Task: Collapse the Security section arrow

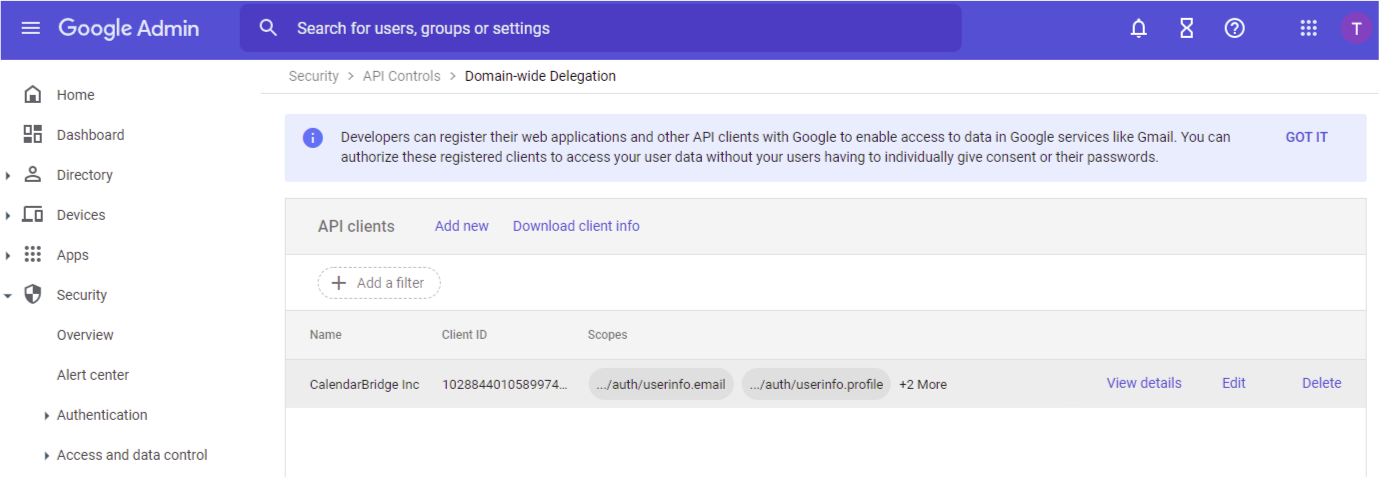Action: (8, 295)
